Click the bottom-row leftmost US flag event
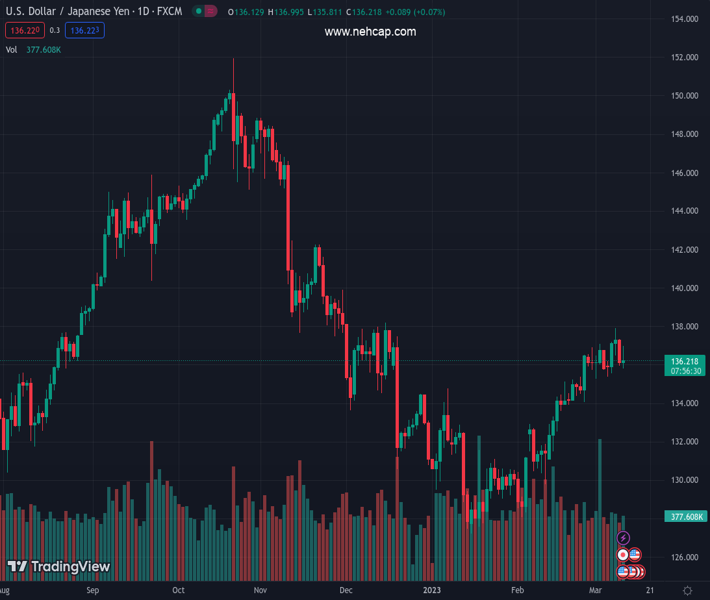This screenshot has width=710, height=600. (623, 571)
